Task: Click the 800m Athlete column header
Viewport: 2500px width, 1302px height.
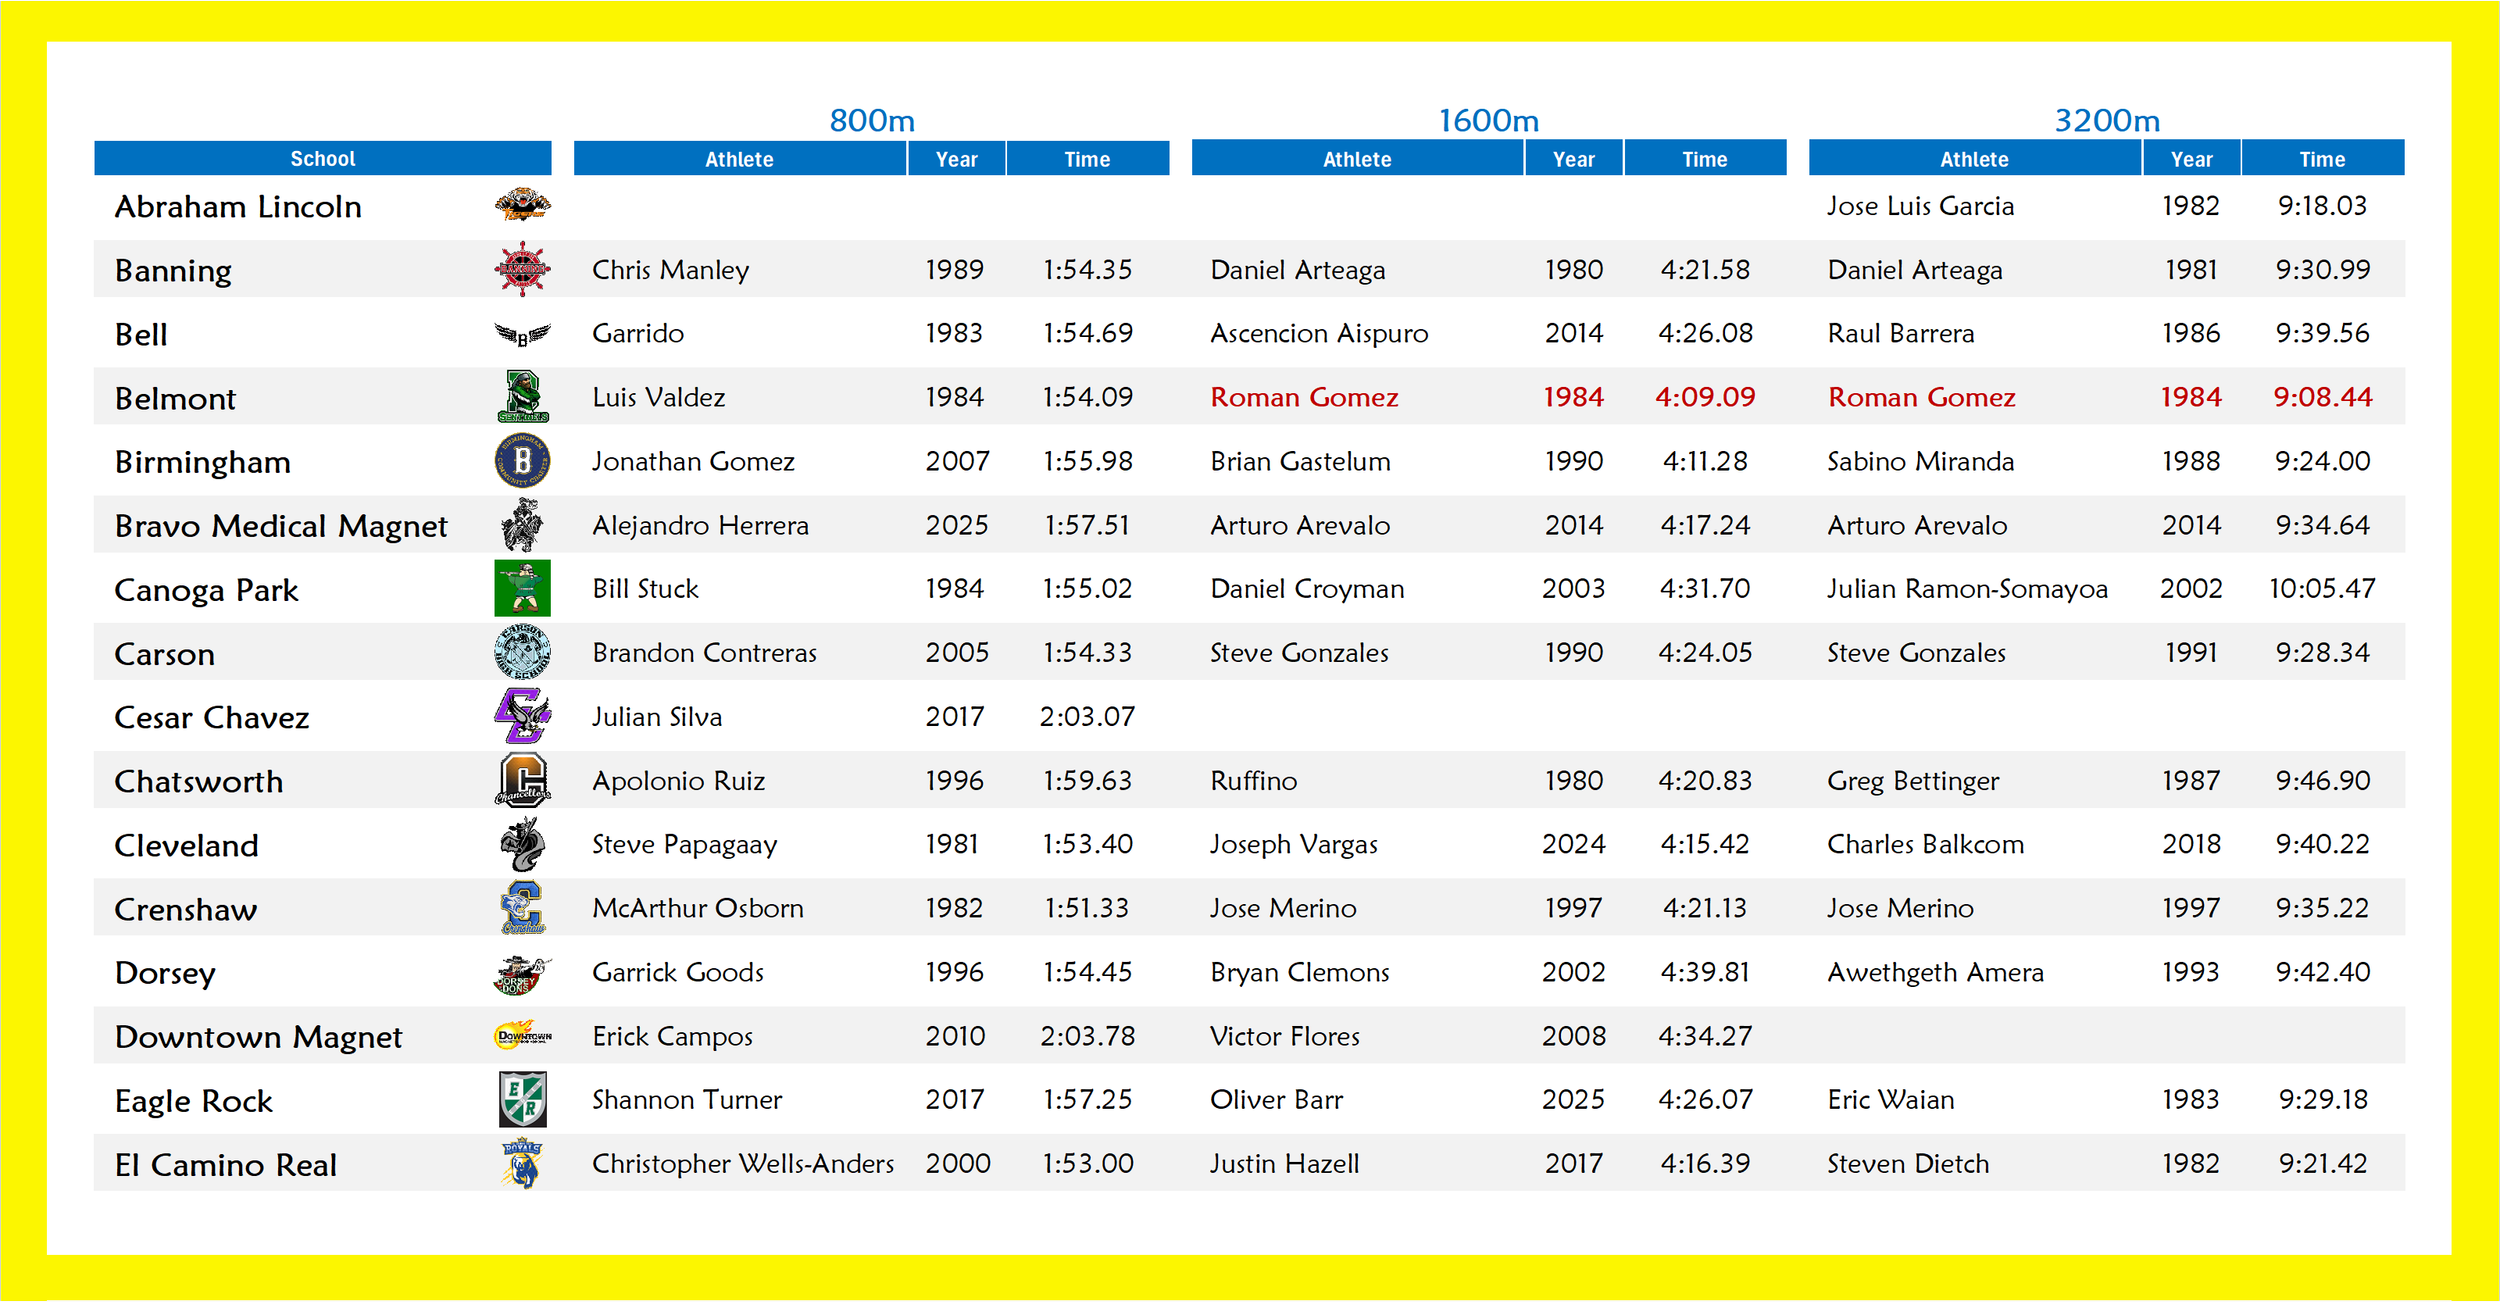Action: 739,159
